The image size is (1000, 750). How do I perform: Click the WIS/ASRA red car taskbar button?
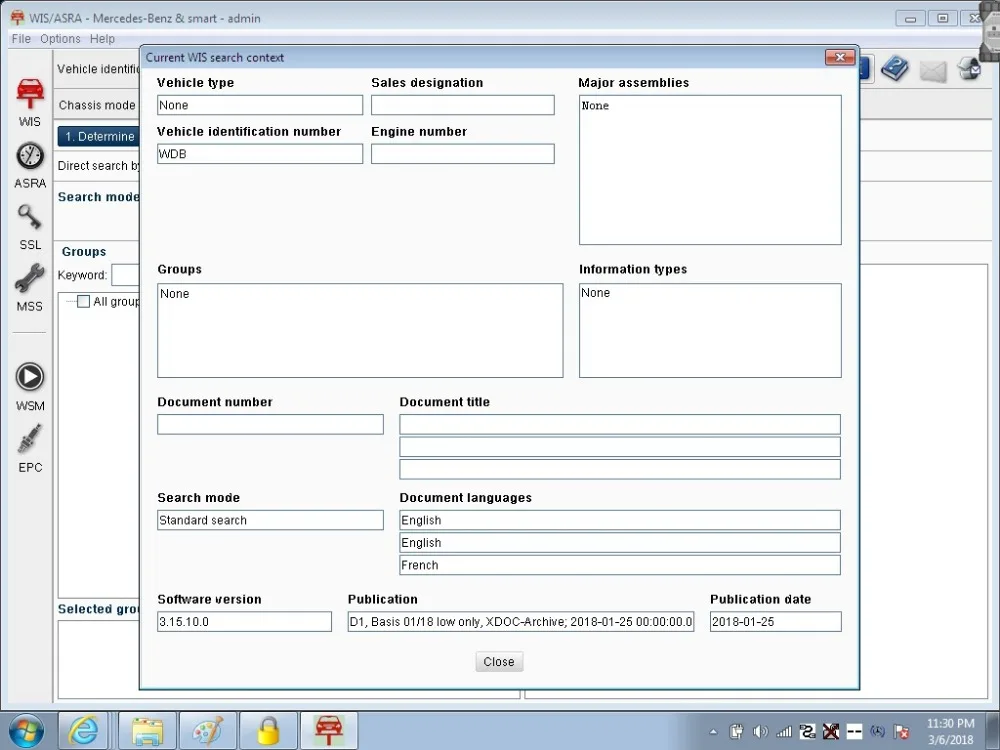click(329, 731)
